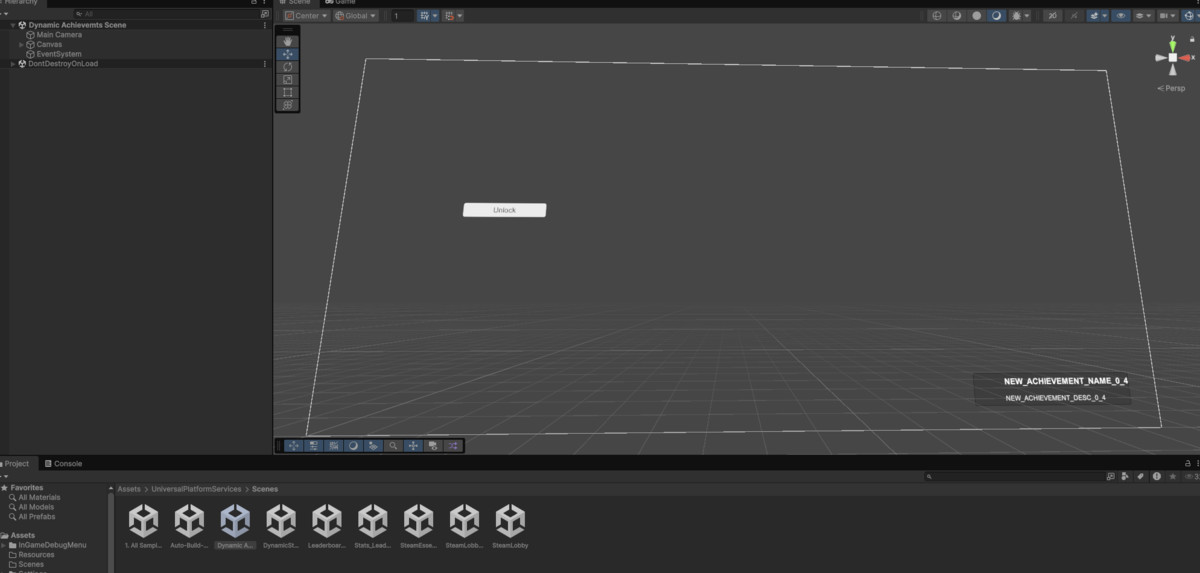Select the Scale tool

[288, 80]
